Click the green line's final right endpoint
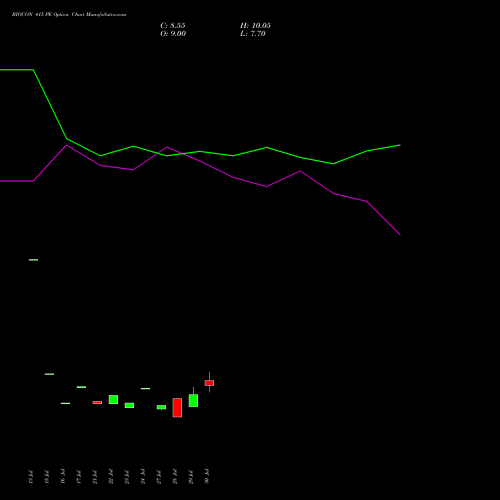The image size is (500, 500). [x=400, y=145]
